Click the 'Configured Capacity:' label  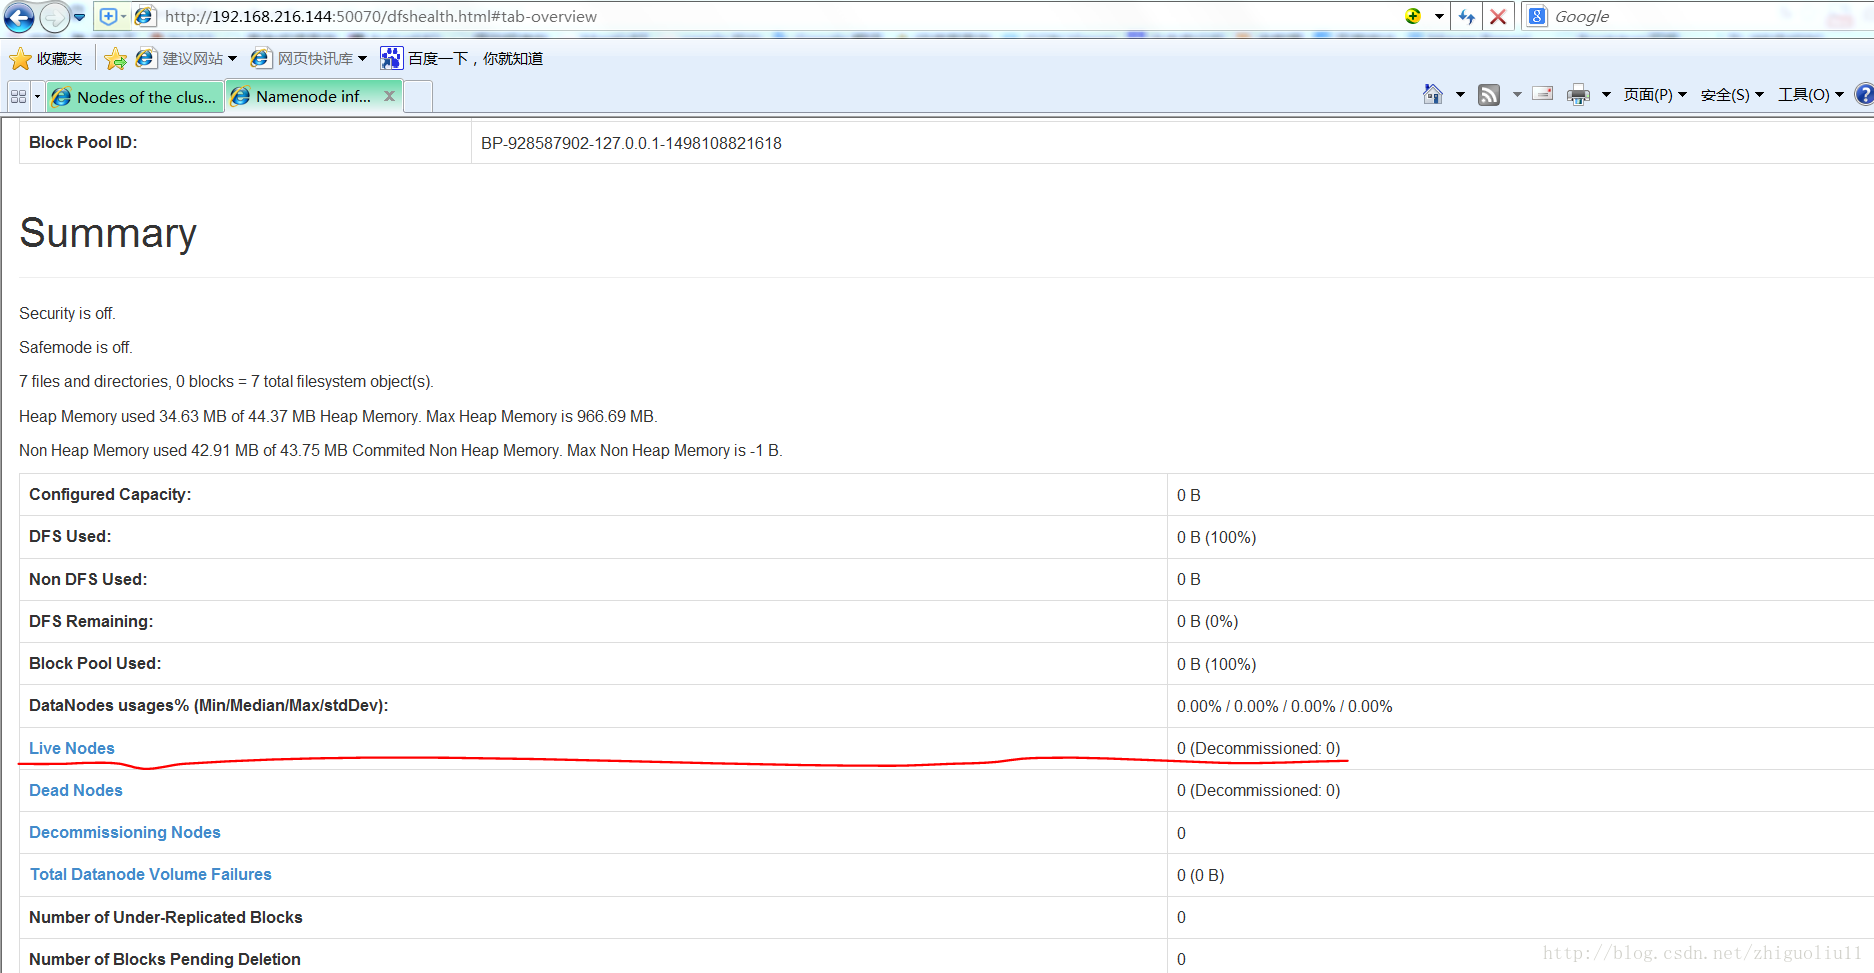110,494
